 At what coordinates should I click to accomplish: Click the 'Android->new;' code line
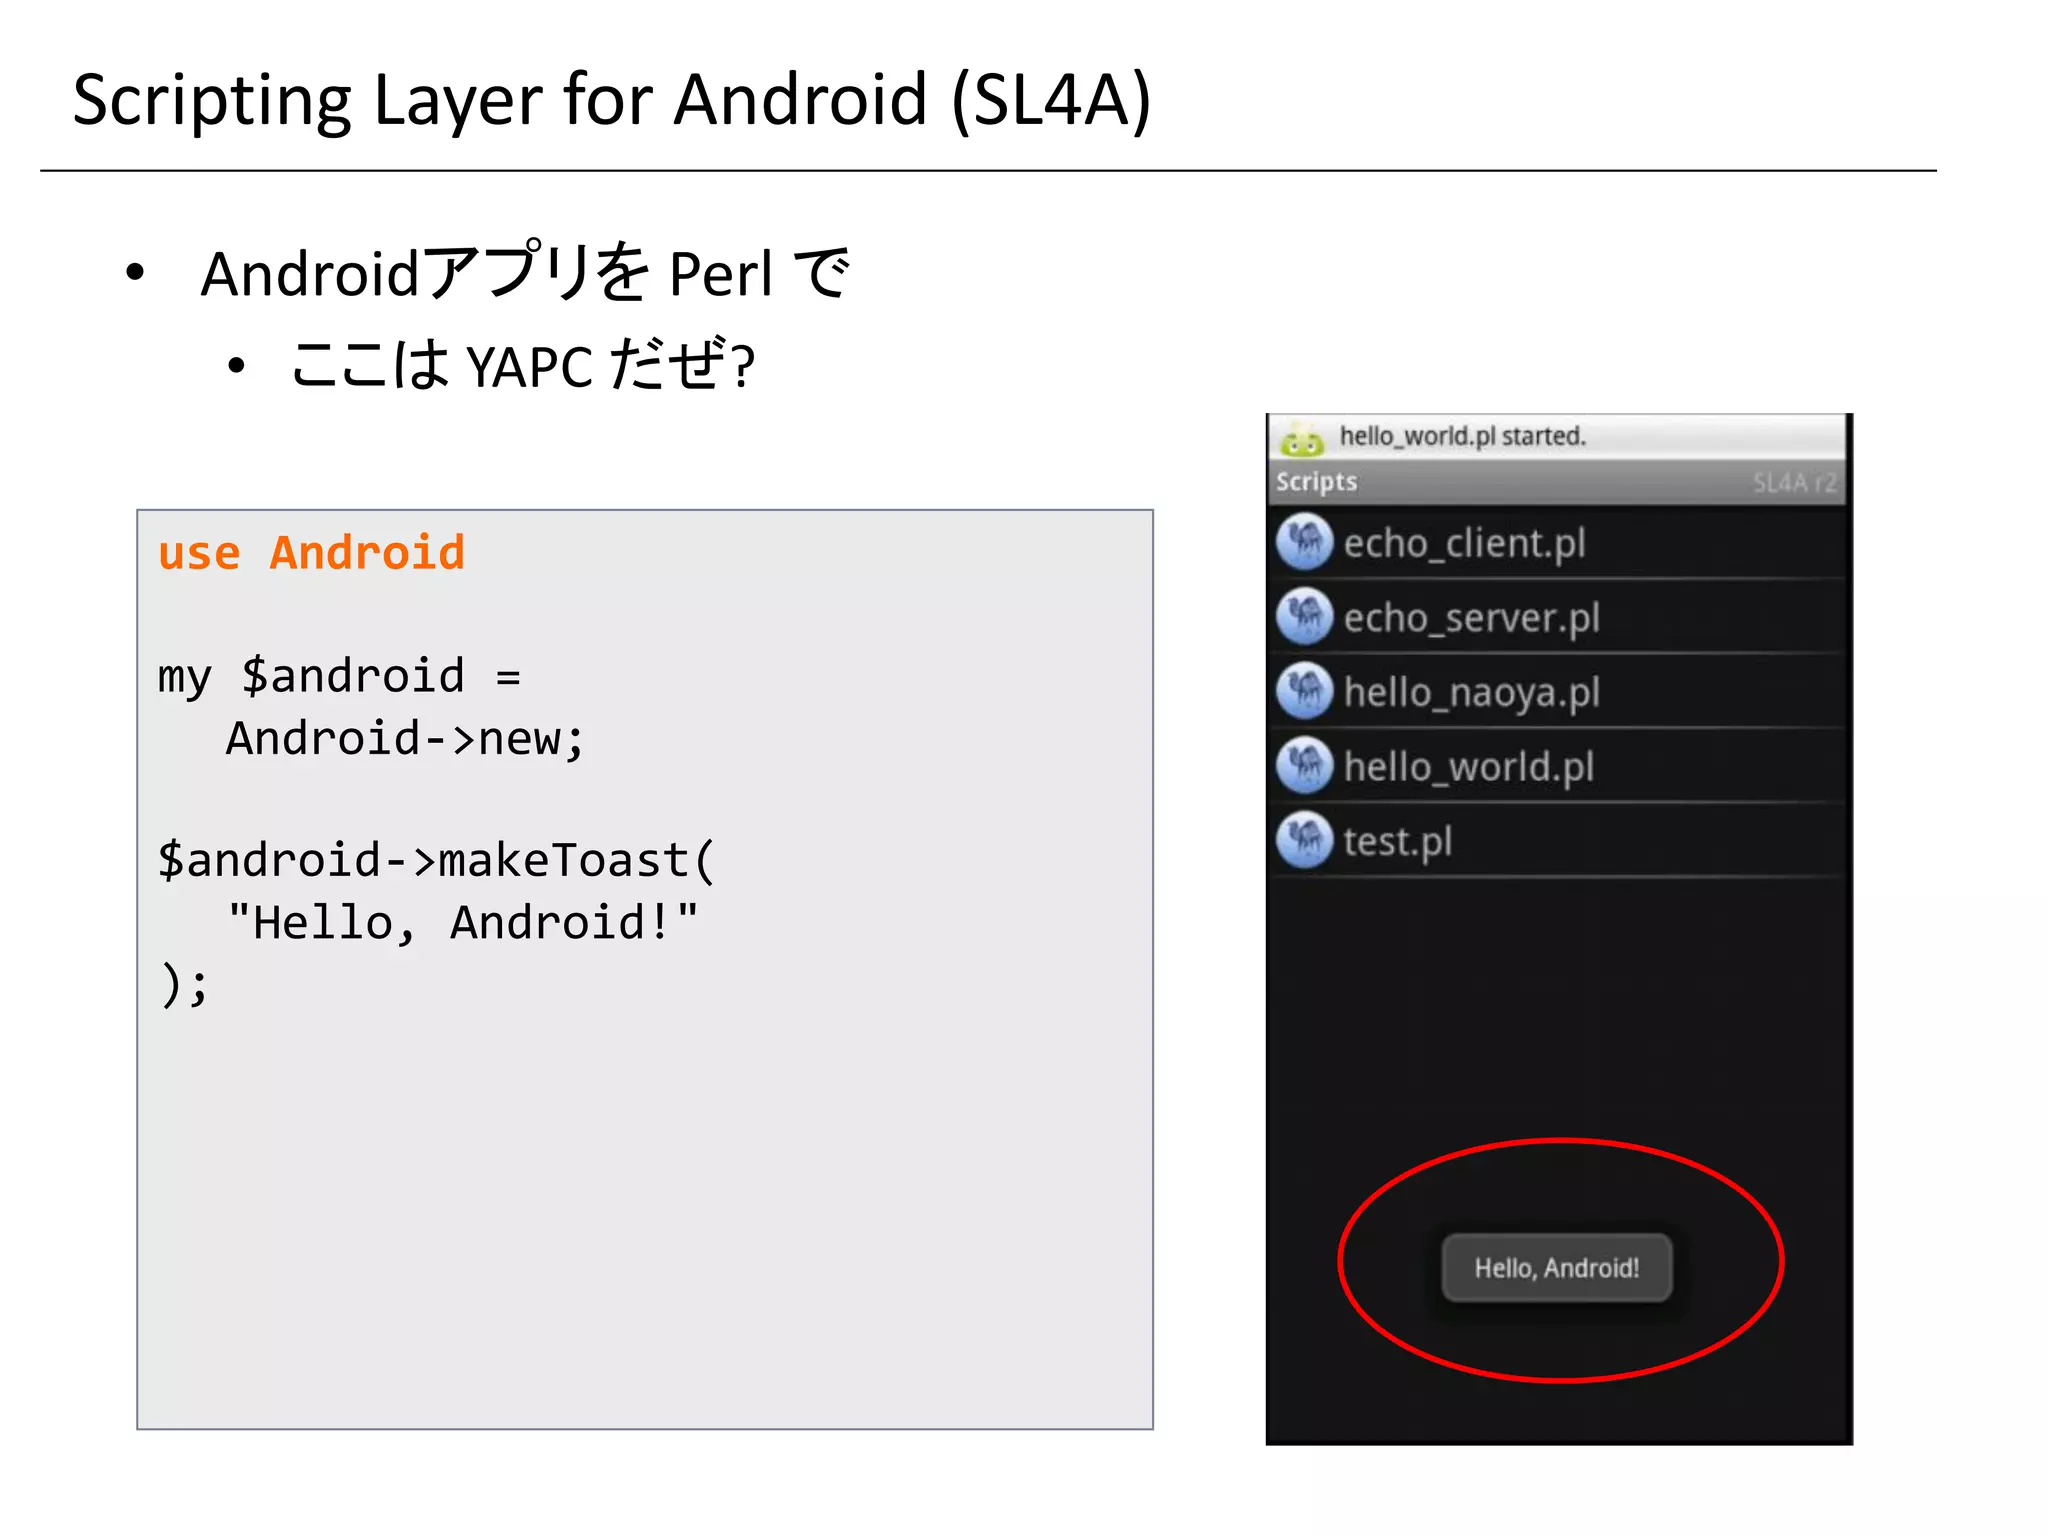click(x=405, y=739)
